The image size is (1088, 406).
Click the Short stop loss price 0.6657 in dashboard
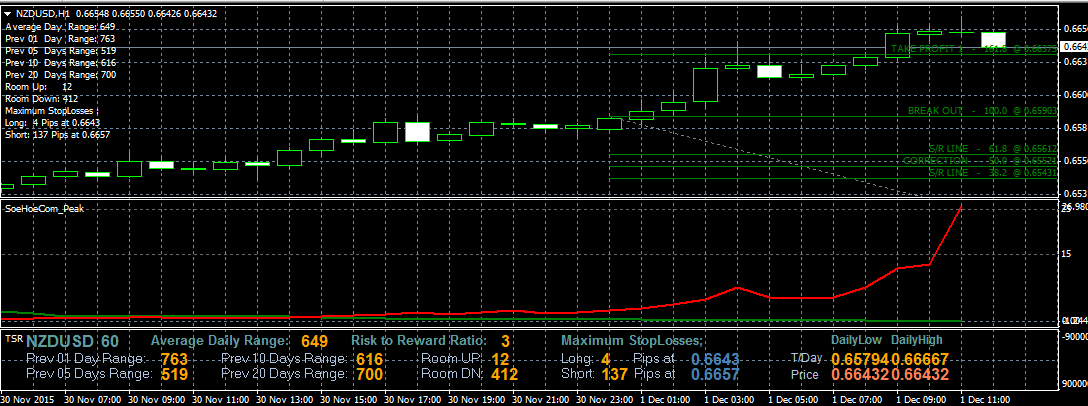click(x=716, y=374)
